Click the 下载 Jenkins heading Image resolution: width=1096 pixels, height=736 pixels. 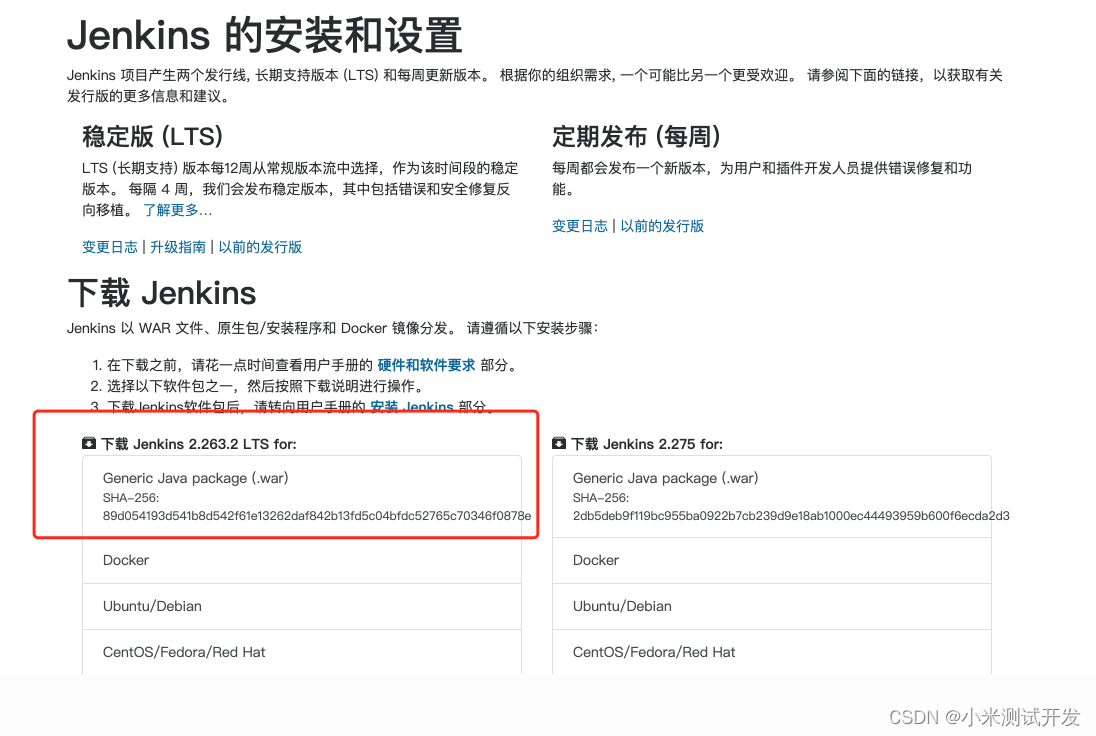point(162,293)
